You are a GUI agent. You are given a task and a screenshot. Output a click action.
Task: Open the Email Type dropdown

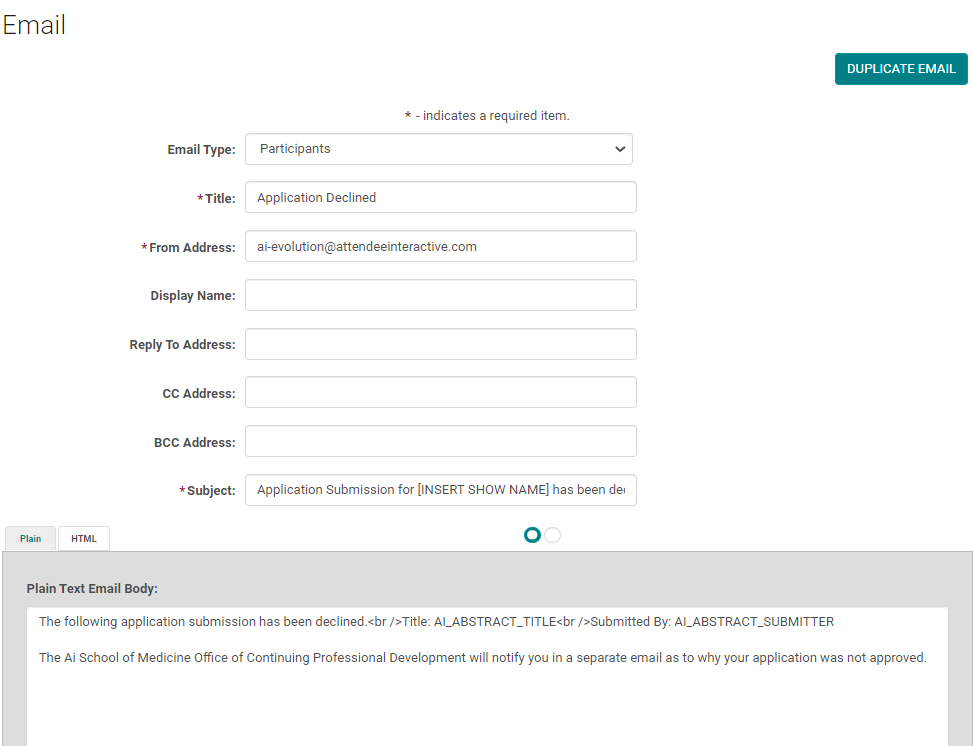438,149
